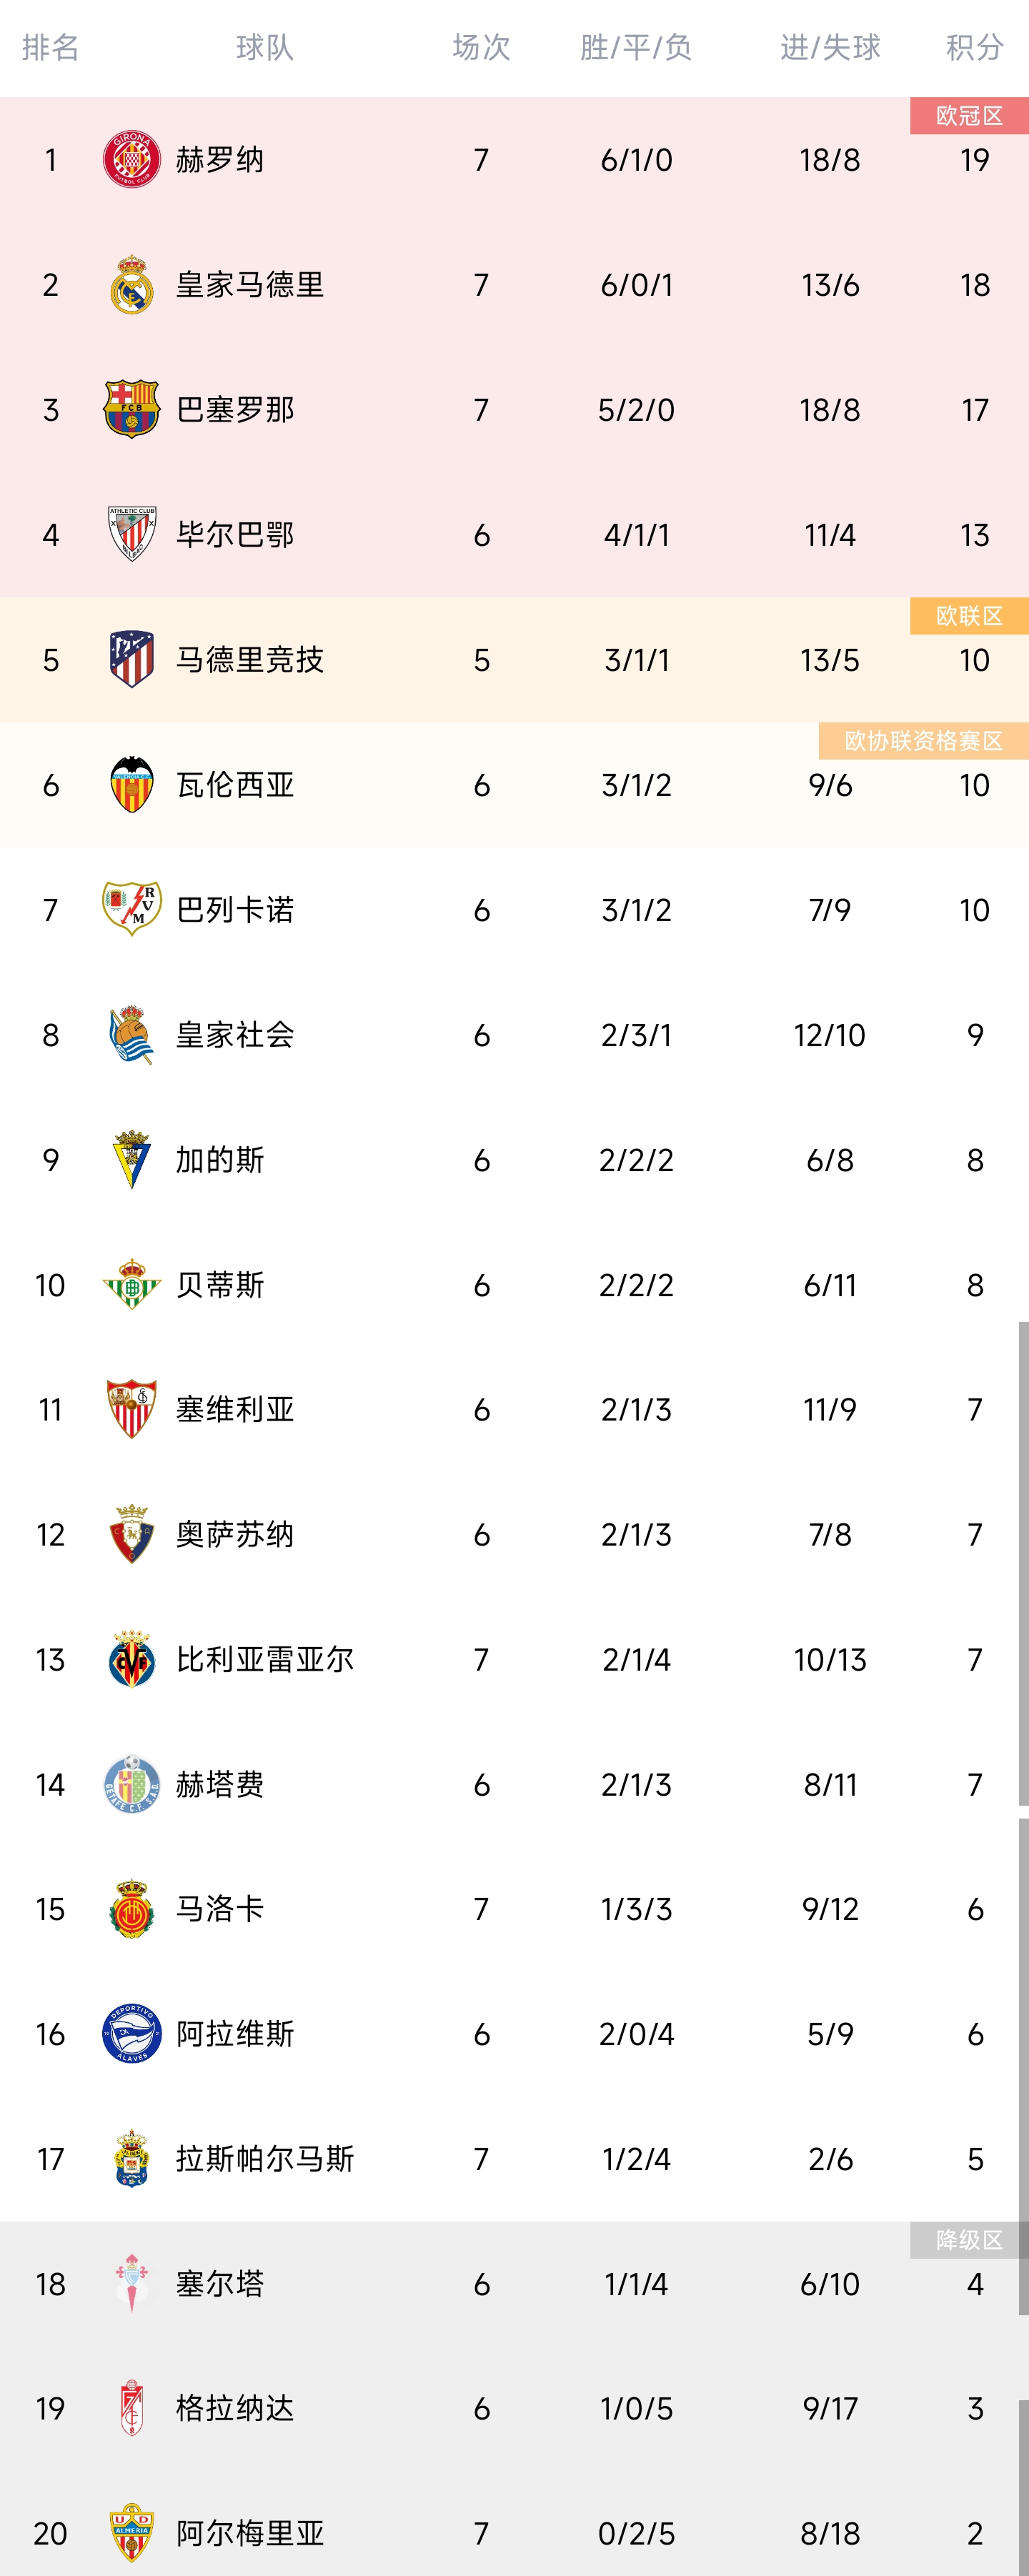Select the Alavés blue round crest
Viewport: 1029px width, 2576px height.
(x=131, y=2033)
